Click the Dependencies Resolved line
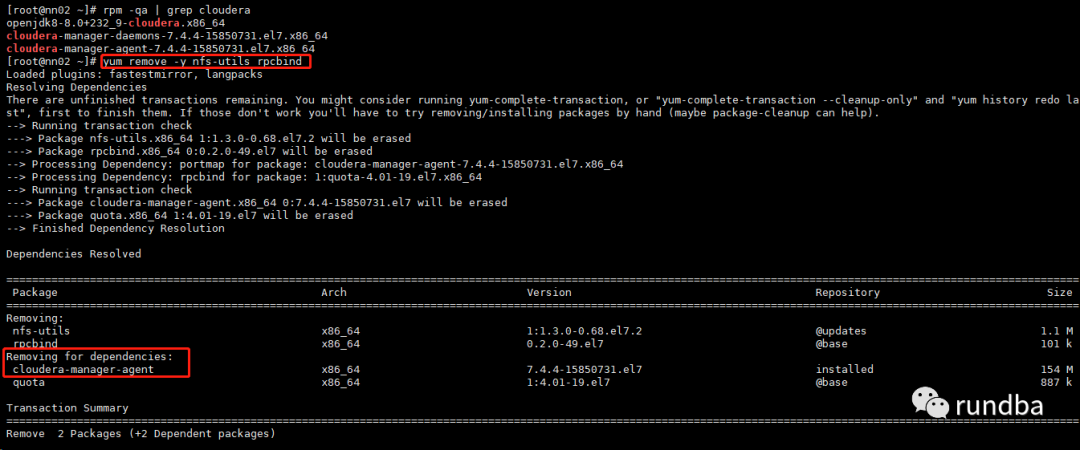Viewport: 1080px width, 450px height. tap(73, 253)
